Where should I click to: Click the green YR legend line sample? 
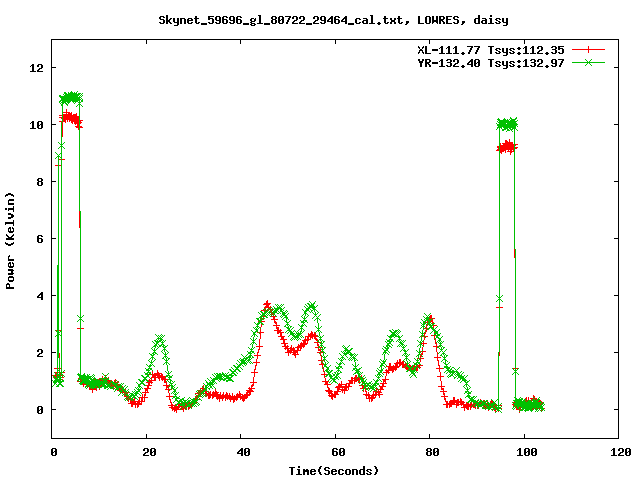[588, 62]
